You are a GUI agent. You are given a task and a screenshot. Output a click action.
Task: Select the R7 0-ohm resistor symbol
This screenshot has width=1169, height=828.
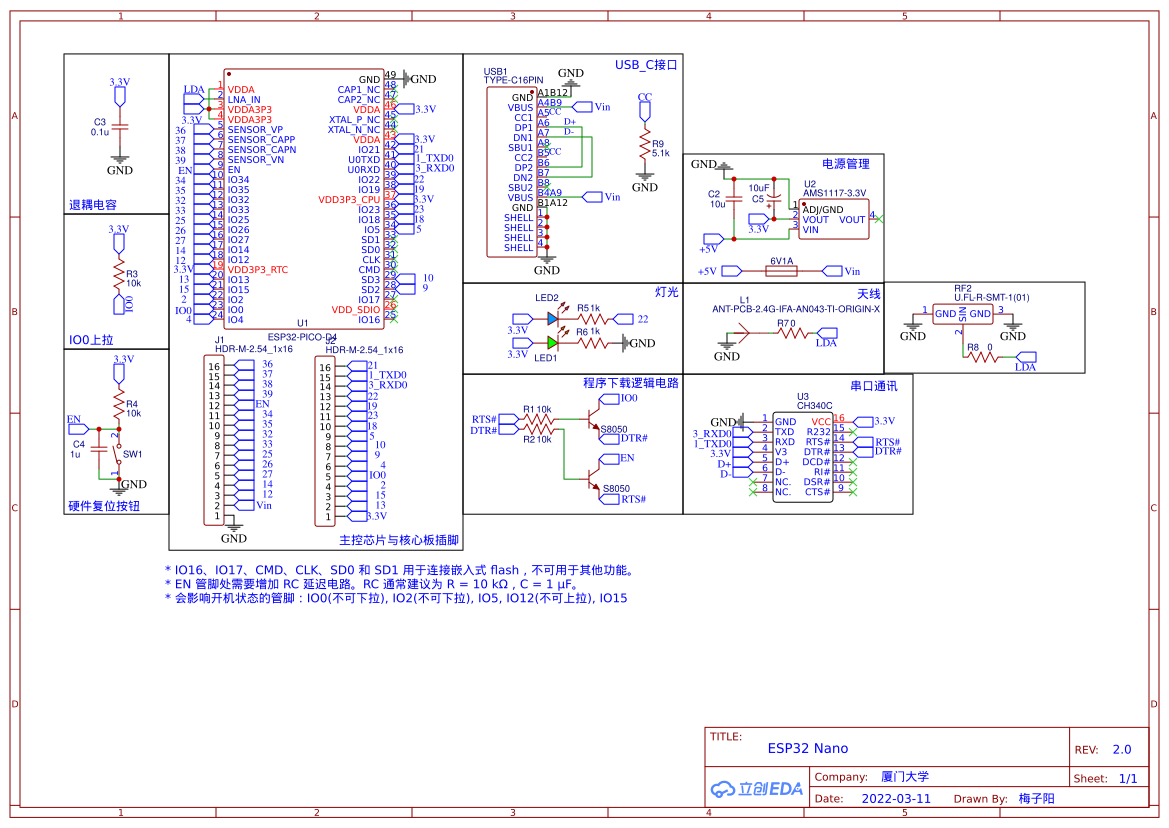click(793, 333)
